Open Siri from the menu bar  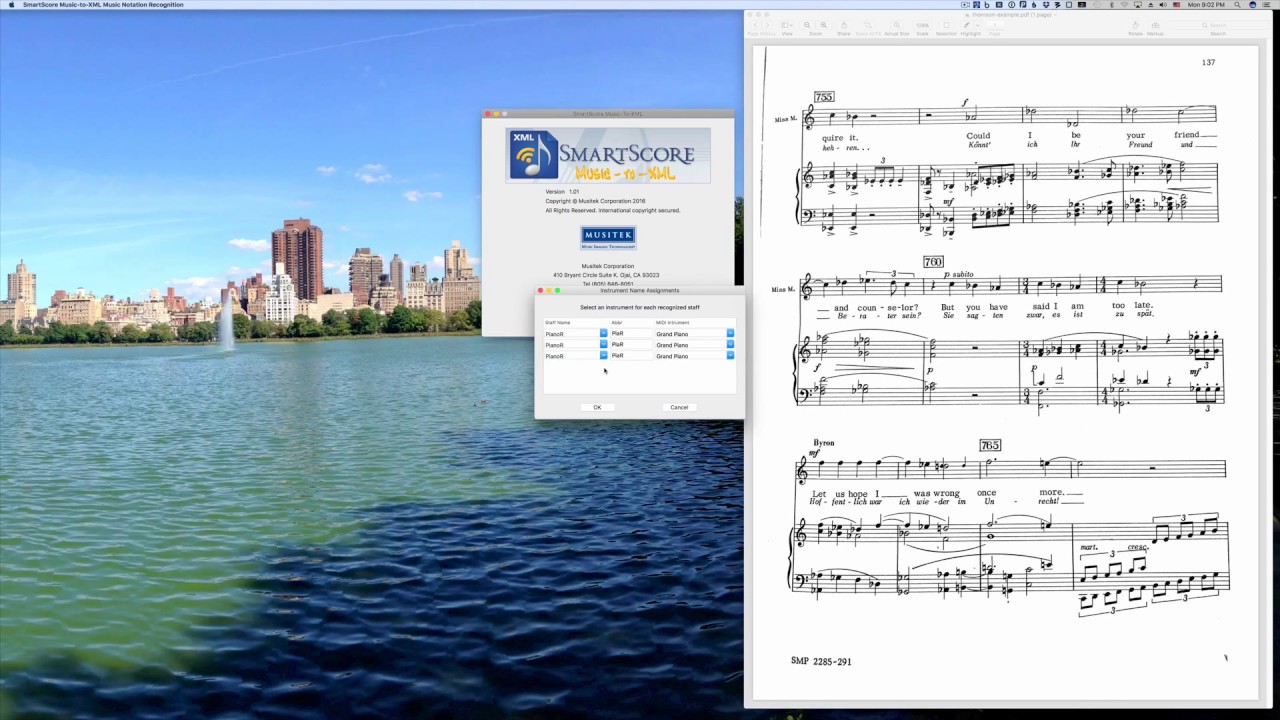1252,4
